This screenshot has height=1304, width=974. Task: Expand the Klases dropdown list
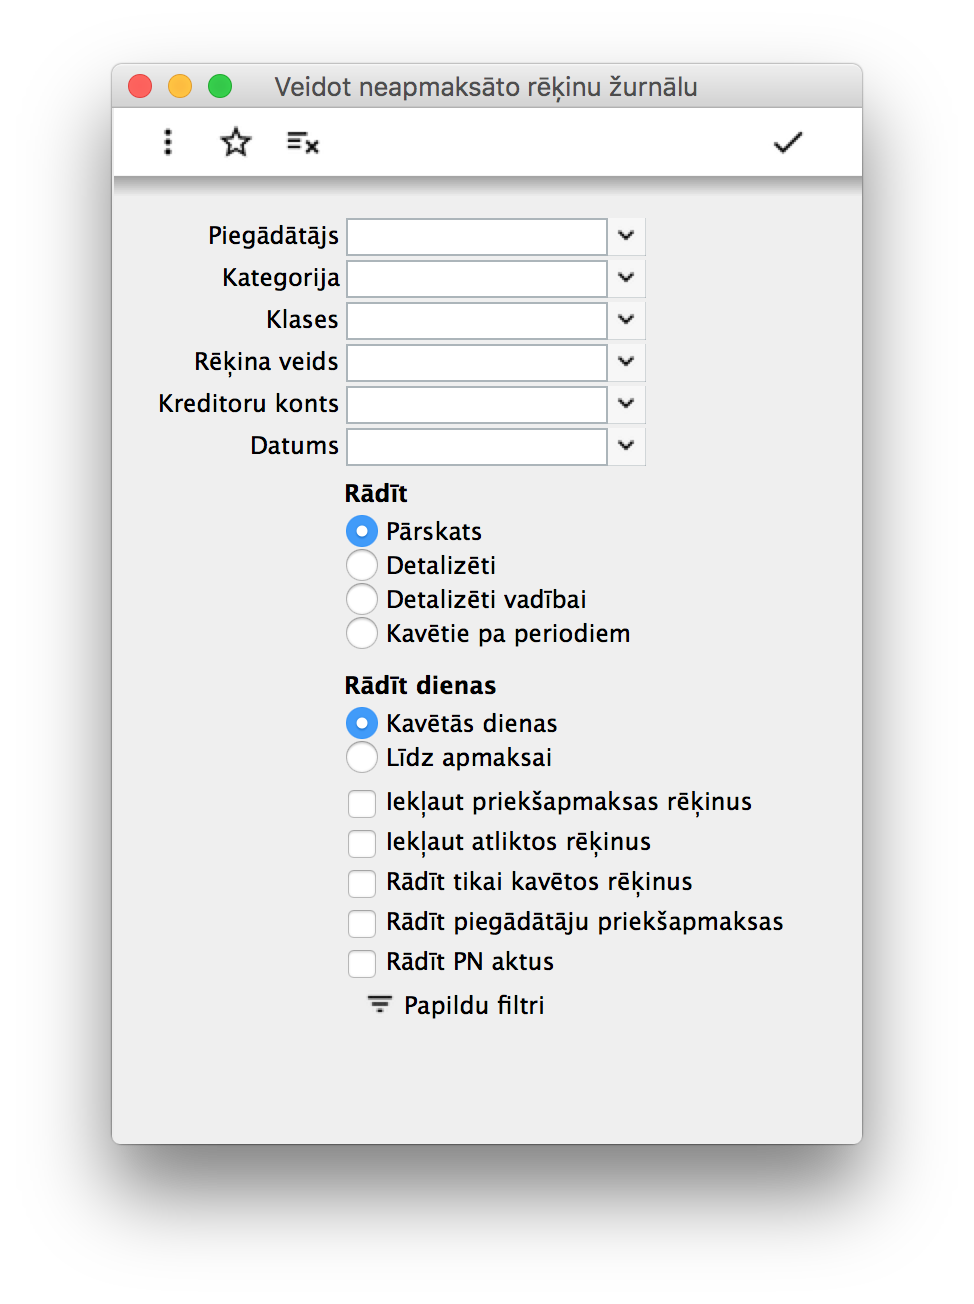[626, 320]
